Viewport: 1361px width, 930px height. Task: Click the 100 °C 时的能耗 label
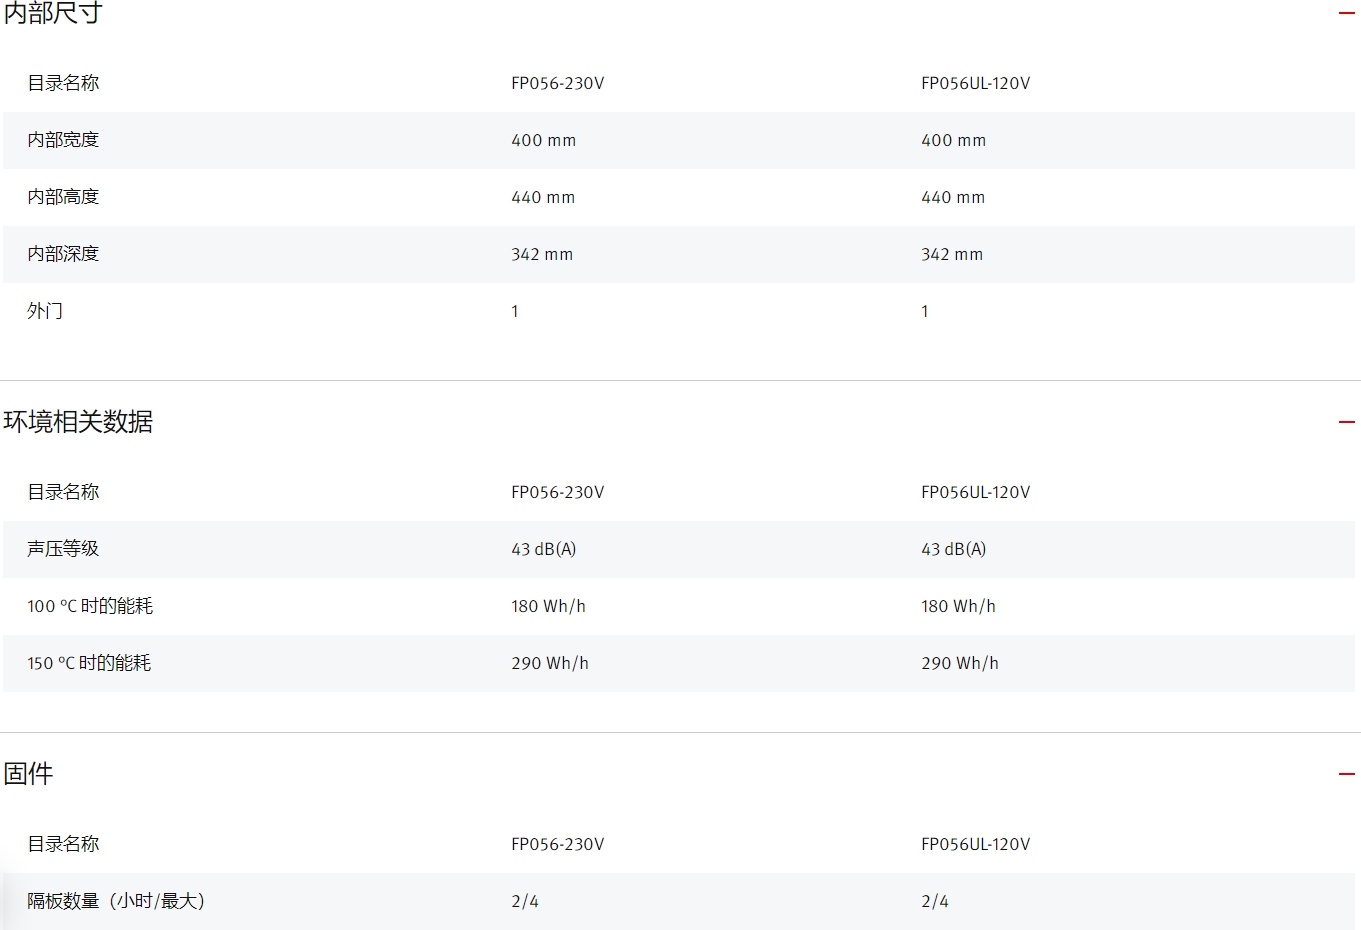90,606
